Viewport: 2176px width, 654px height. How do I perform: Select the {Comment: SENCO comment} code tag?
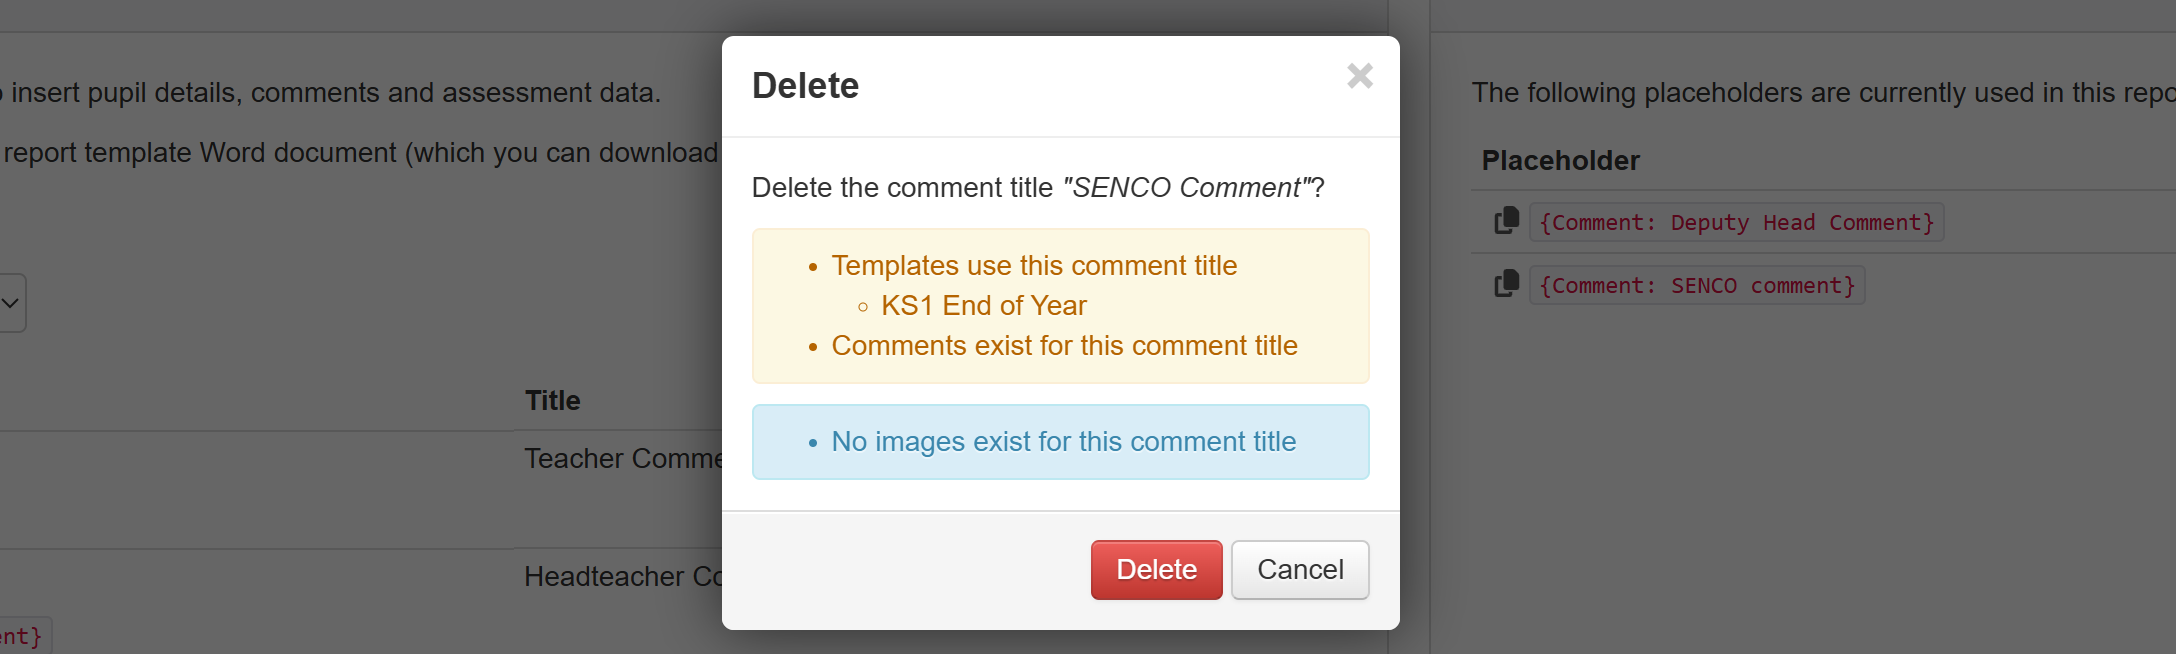click(1697, 285)
